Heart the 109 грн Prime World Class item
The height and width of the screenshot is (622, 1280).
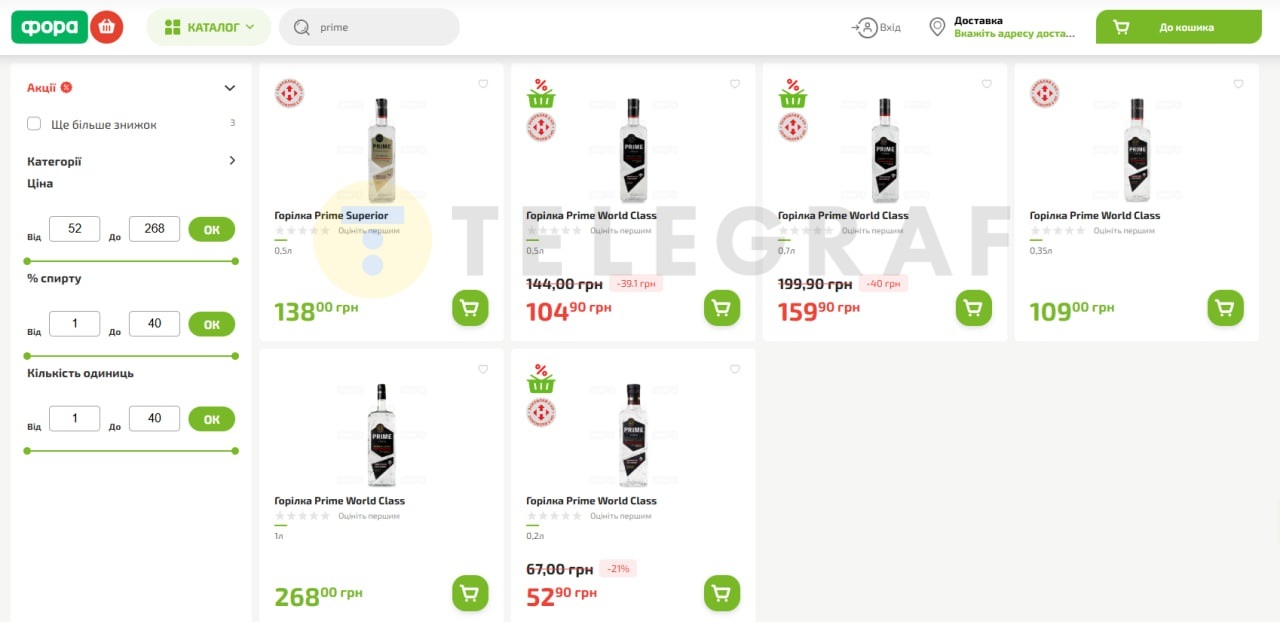(1238, 84)
